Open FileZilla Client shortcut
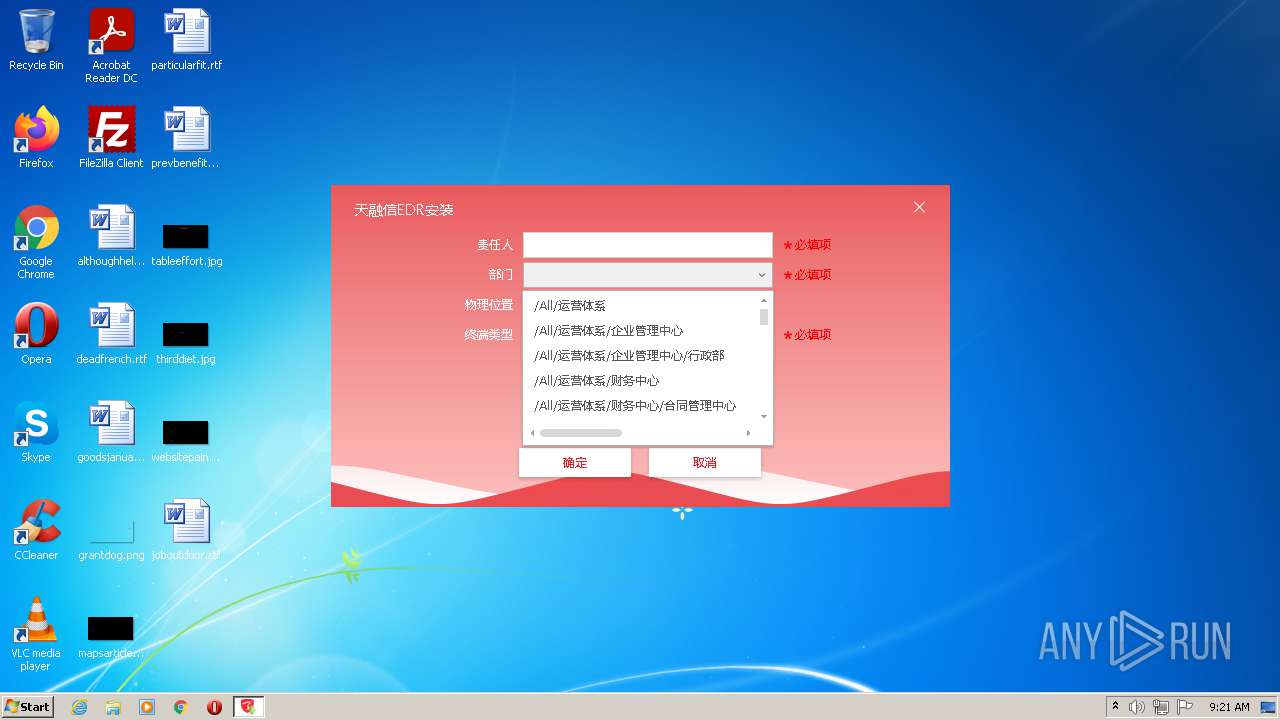This screenshot has height=720, width=1280. tap(111, 138)
